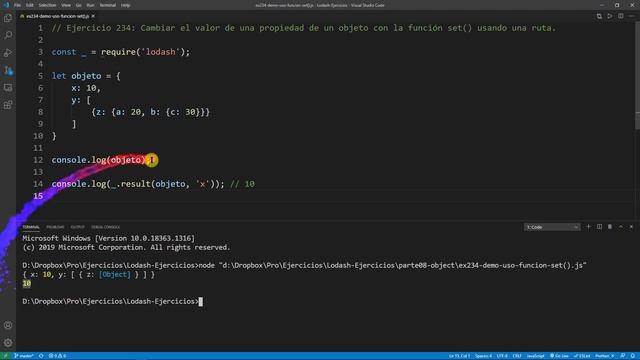Close the ex234-demo-uso-funcion-set().js tab

93,16
